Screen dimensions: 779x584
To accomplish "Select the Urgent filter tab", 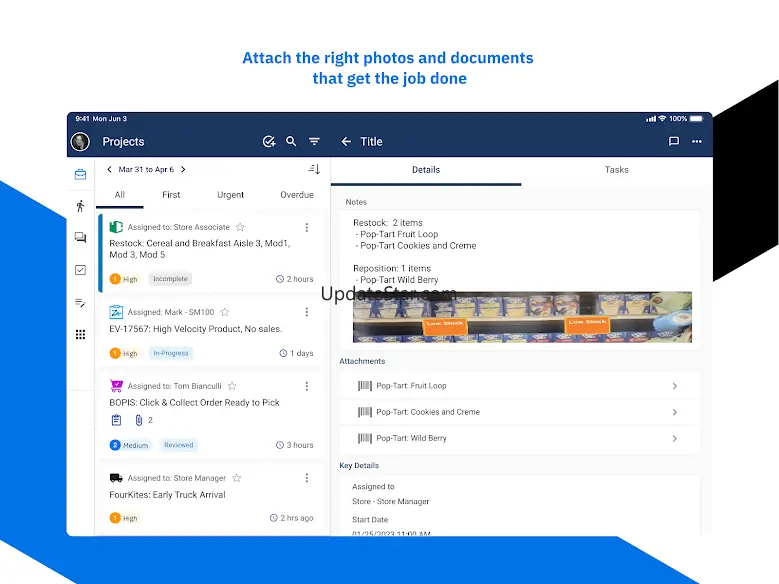I will [x=231, y=195].
